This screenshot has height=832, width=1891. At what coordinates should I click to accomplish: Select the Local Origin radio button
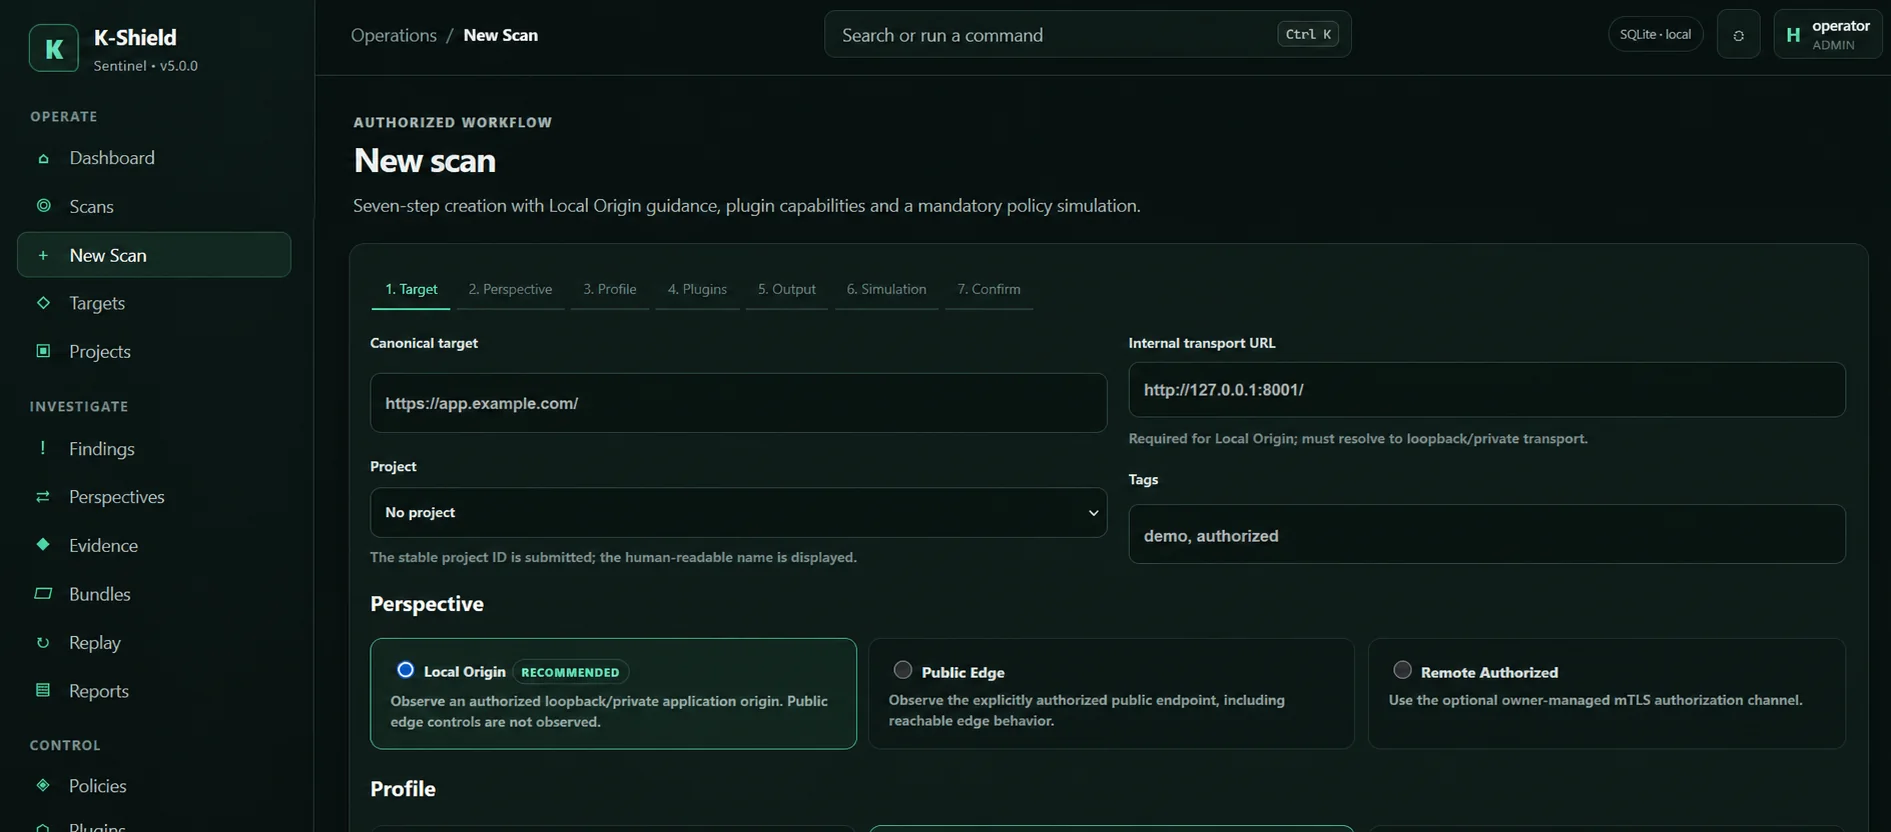click(x=405, y=670)
